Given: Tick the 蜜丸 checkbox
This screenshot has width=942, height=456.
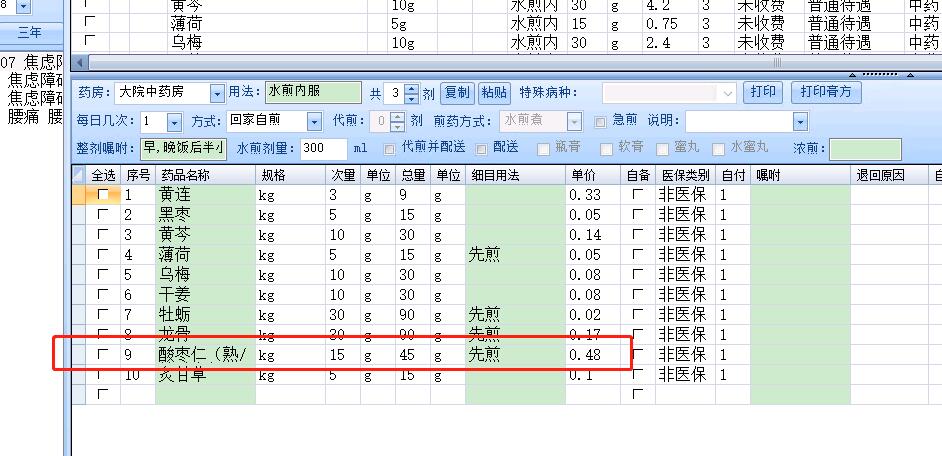Looking at the screenshot, I should [663, 150].
